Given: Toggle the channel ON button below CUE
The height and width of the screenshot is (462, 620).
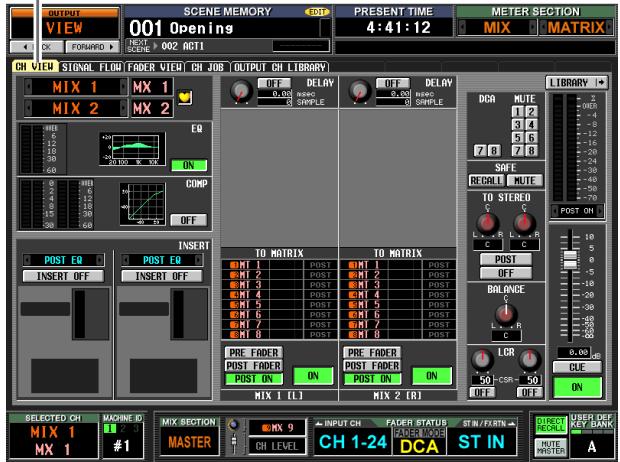Looking at the screenshot, I should tap(577, 387).
